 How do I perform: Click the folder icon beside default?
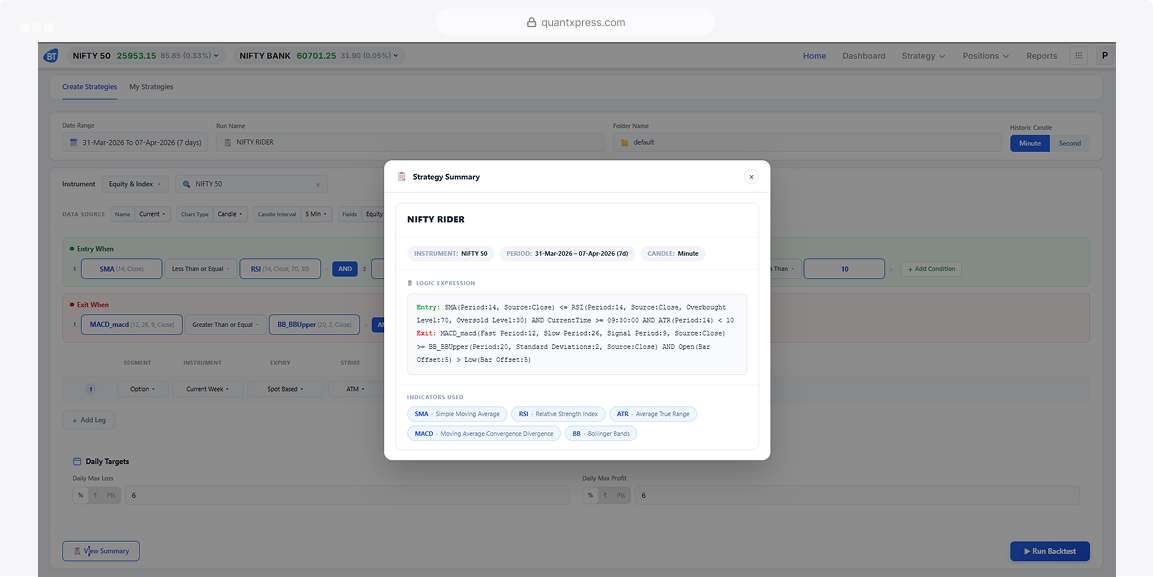click(x=625, y=143)
